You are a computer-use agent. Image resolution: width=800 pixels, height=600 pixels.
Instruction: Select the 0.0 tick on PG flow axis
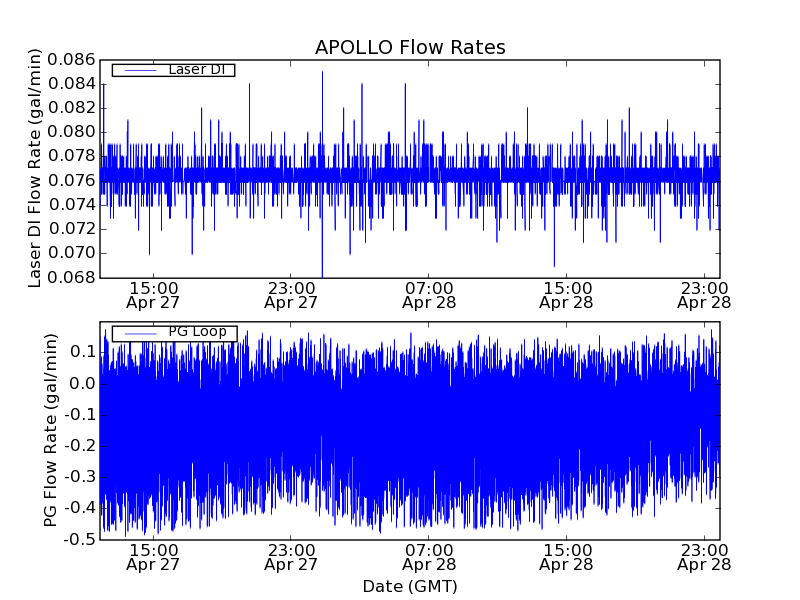[x=83, y=384]
